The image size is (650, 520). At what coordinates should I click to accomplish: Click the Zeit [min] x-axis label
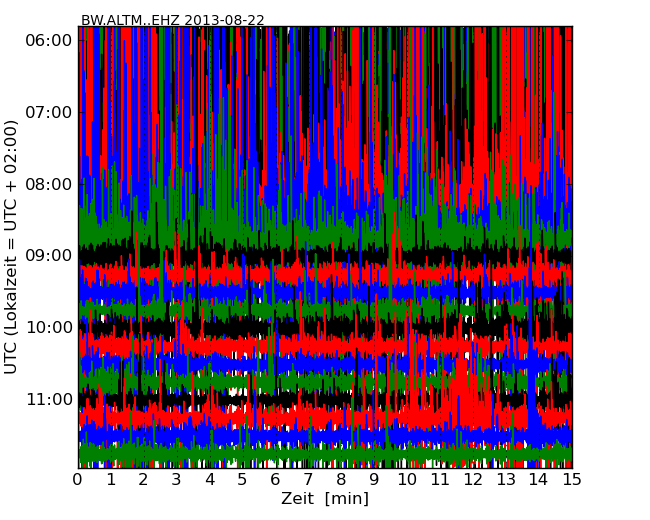[x=325, y=498]
